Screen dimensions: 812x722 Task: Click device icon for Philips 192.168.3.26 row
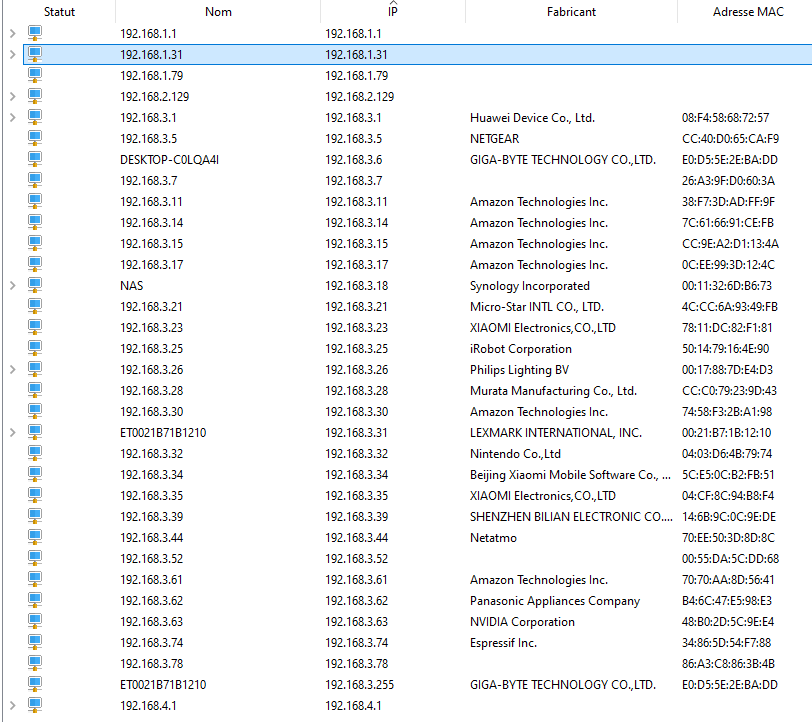click(35, 369)
